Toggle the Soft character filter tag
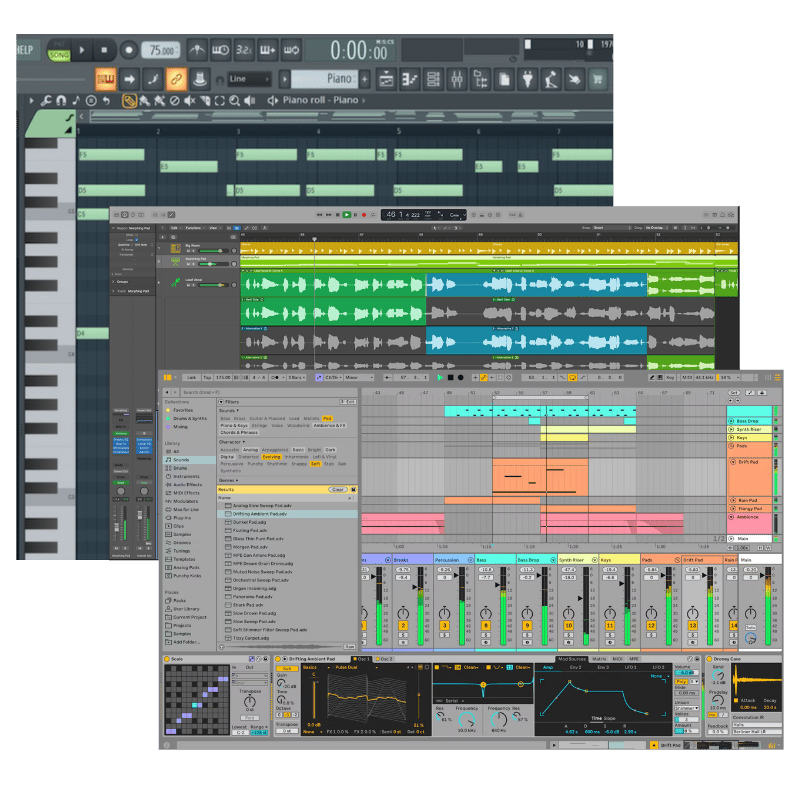Image resolution: width=800 pixels, height=800 pixels. click(x=315, y=464)
